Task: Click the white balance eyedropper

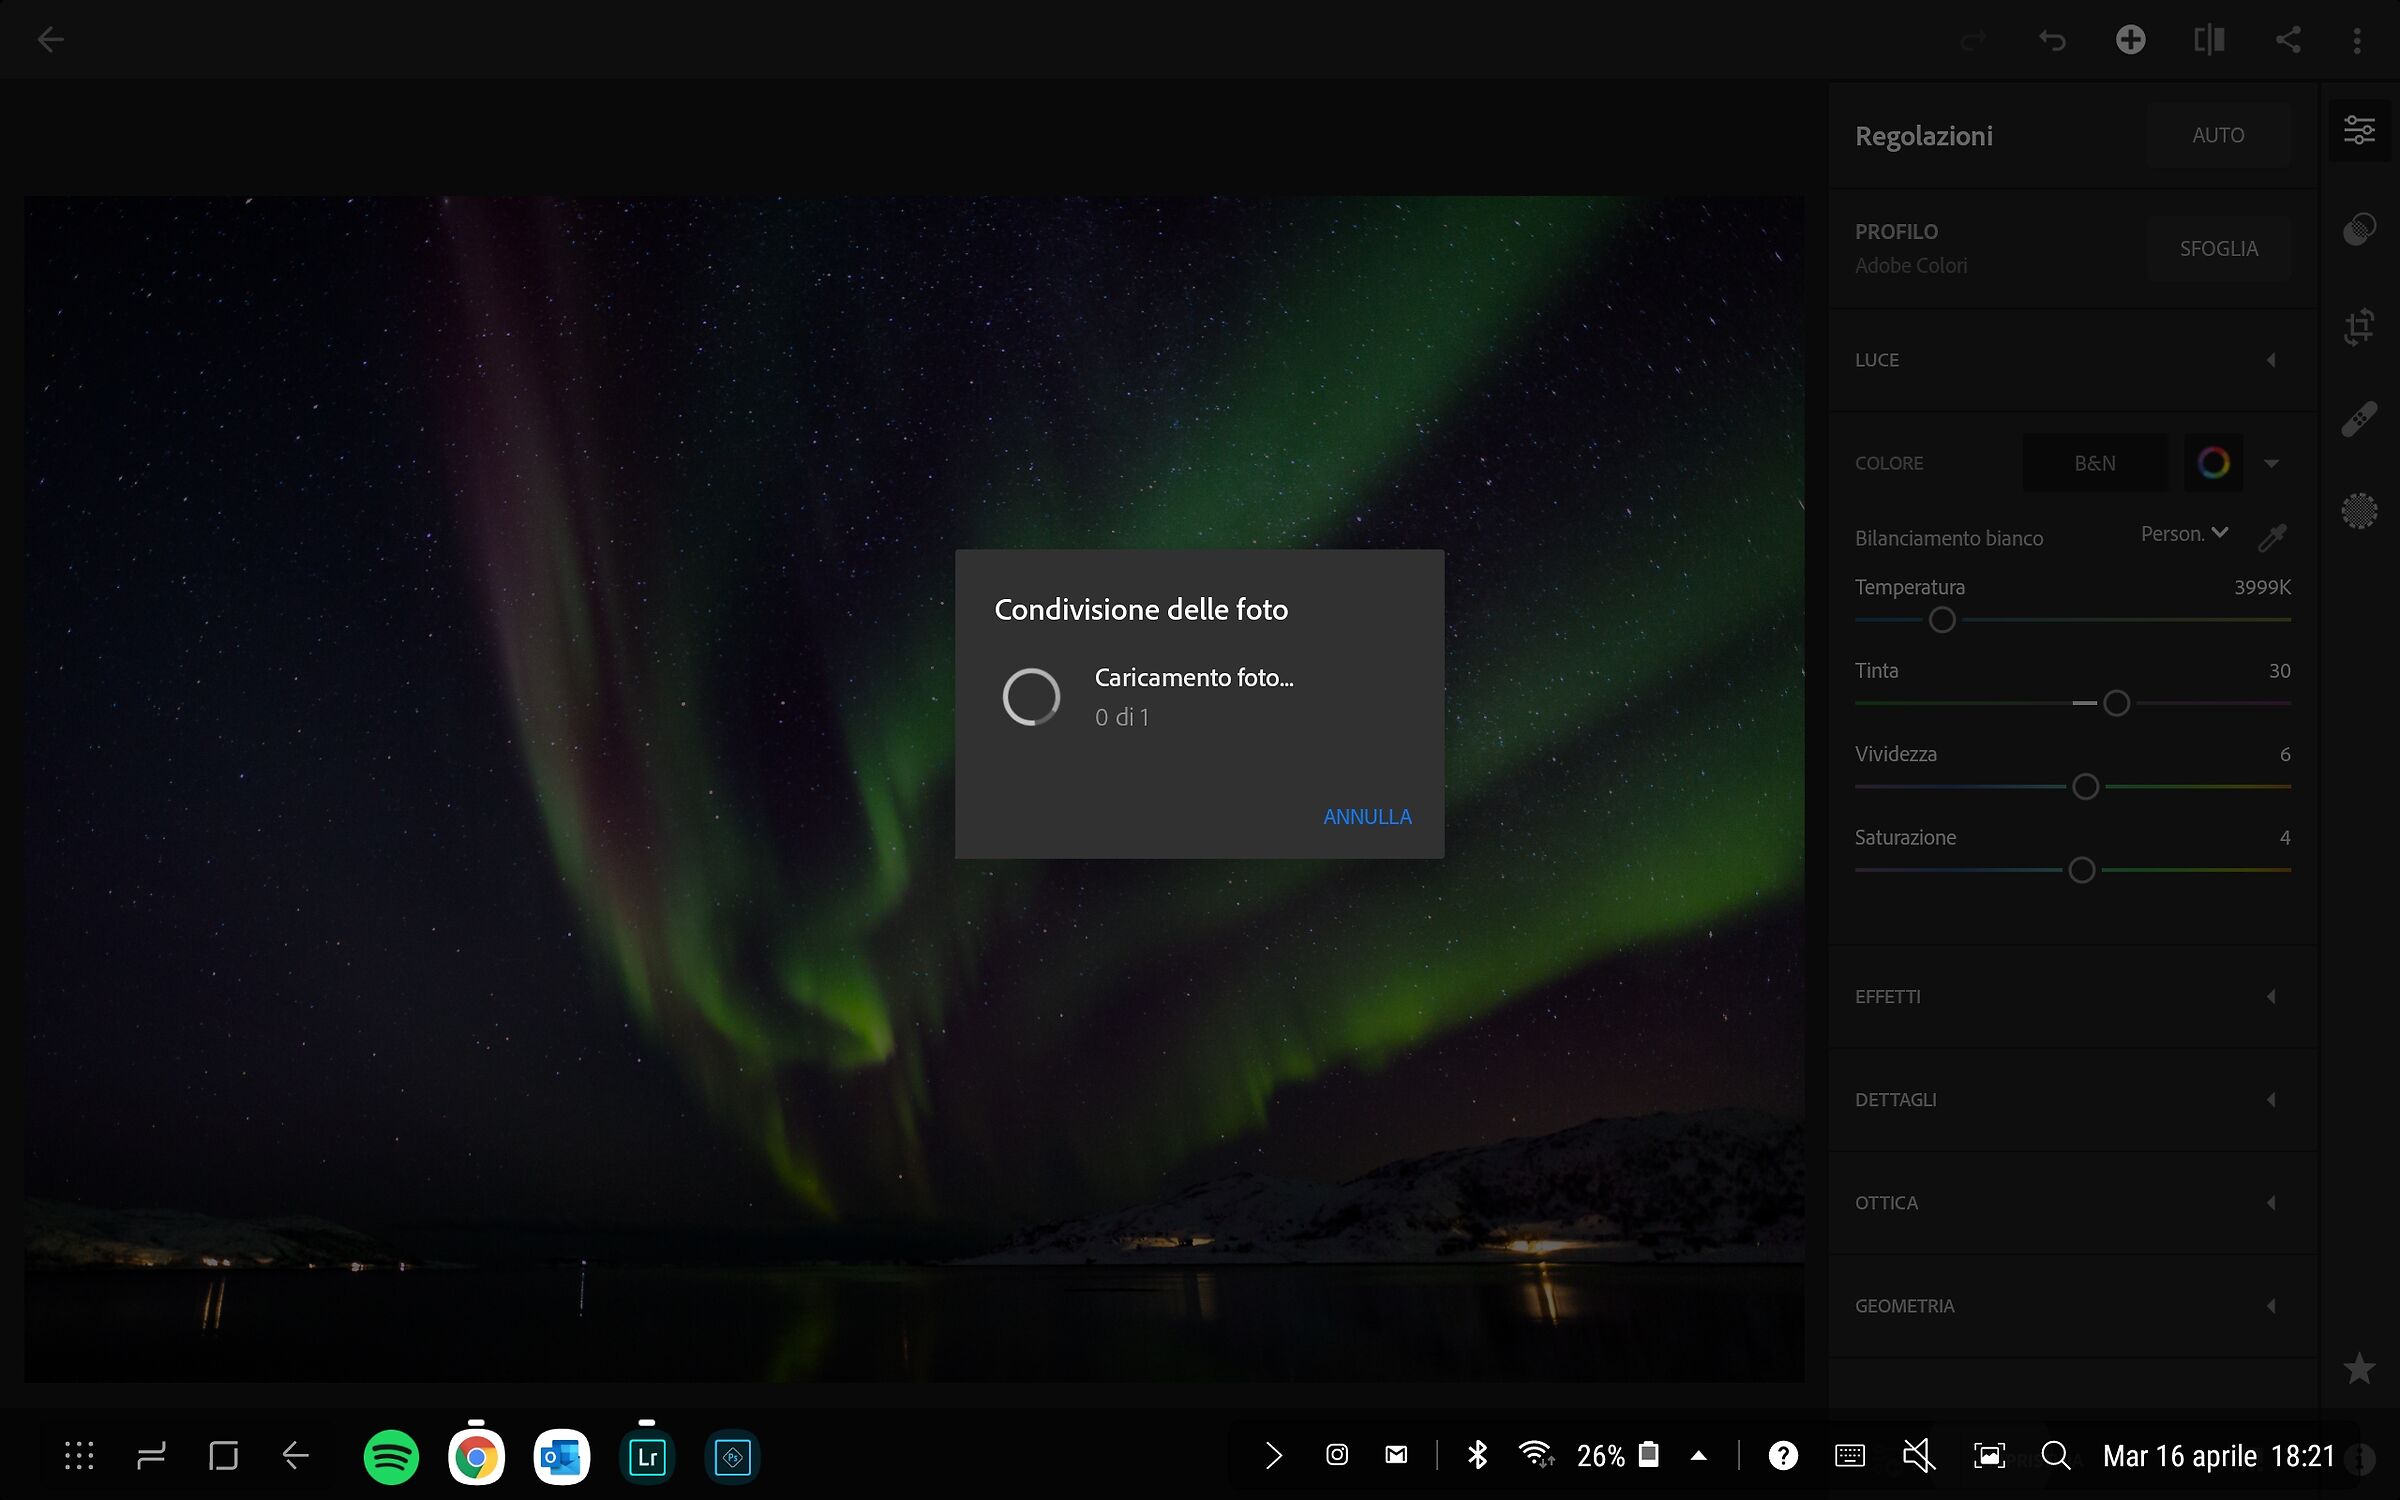Action: [x=2272, y=537]
